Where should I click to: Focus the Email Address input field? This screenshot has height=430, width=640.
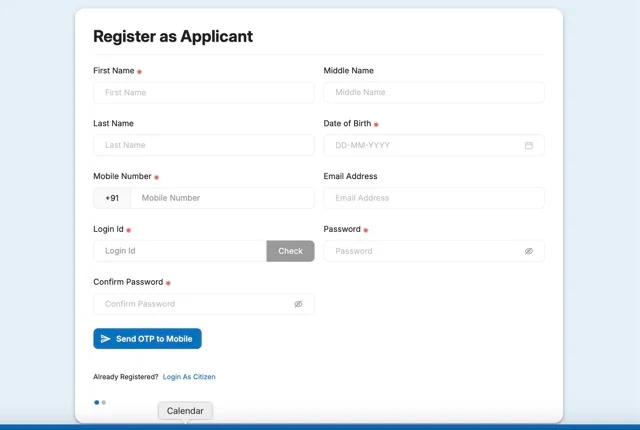pyautogui.click(x=434, y=198)
